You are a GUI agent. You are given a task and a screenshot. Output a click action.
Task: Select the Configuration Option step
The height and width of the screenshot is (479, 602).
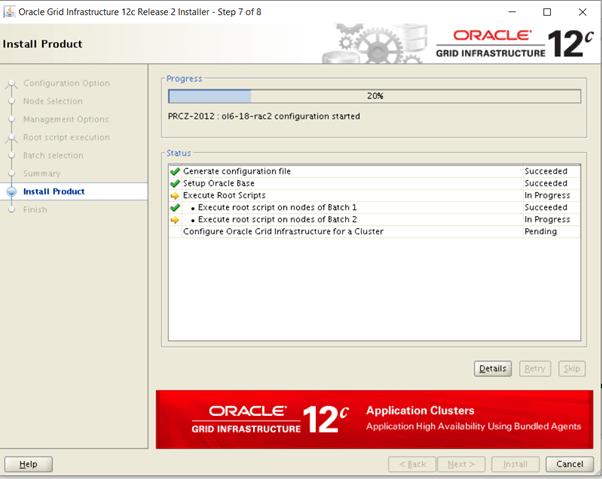(x=66, y=83)
